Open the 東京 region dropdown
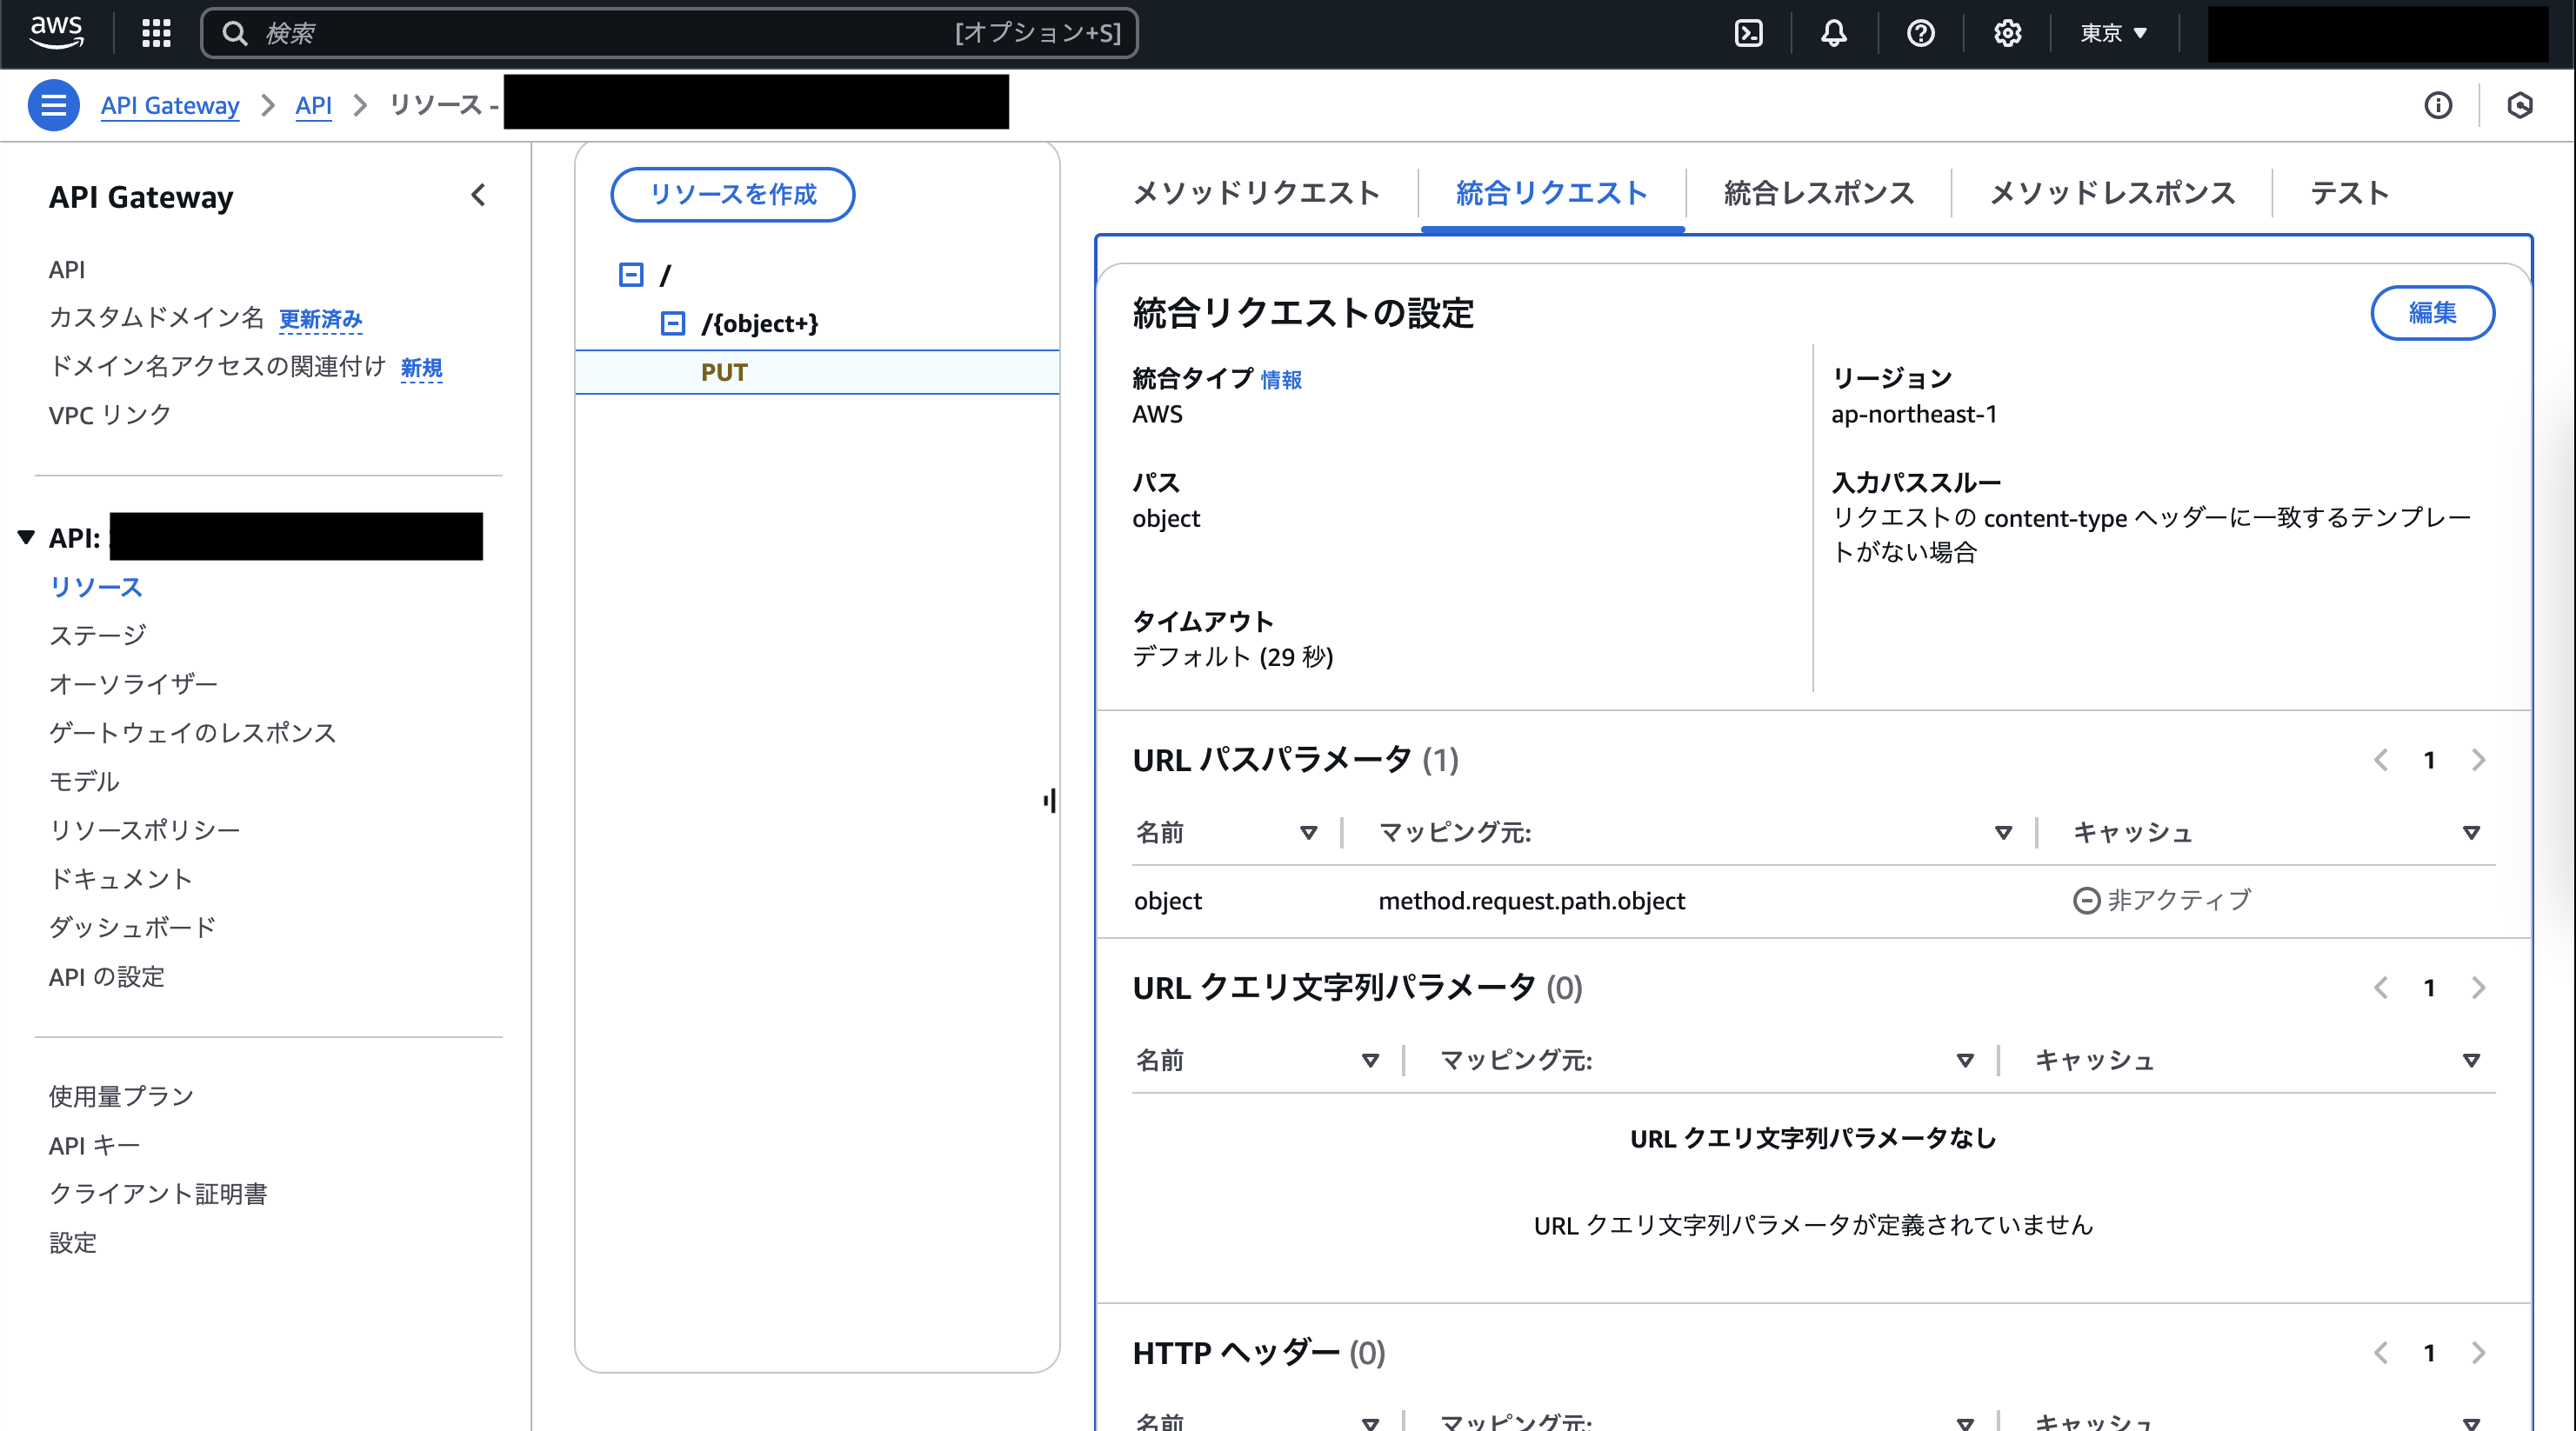The width and height of the screenshot is (2576, 1431). click(2114, 33)
